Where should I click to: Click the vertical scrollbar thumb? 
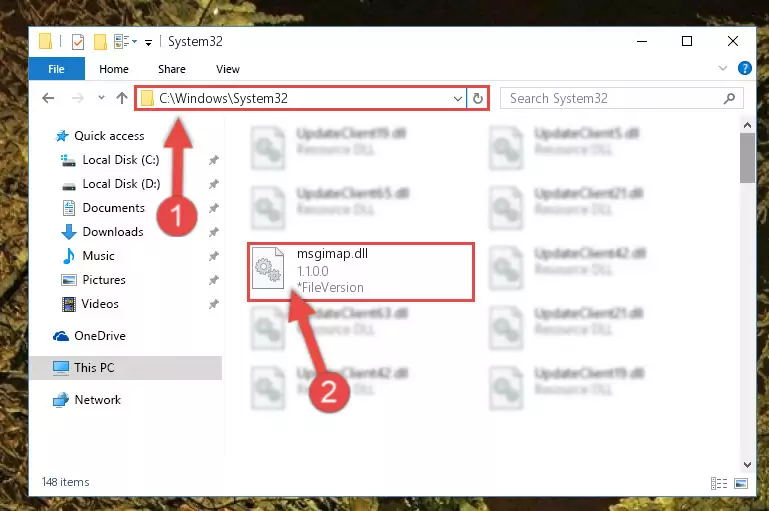point(747,158)
